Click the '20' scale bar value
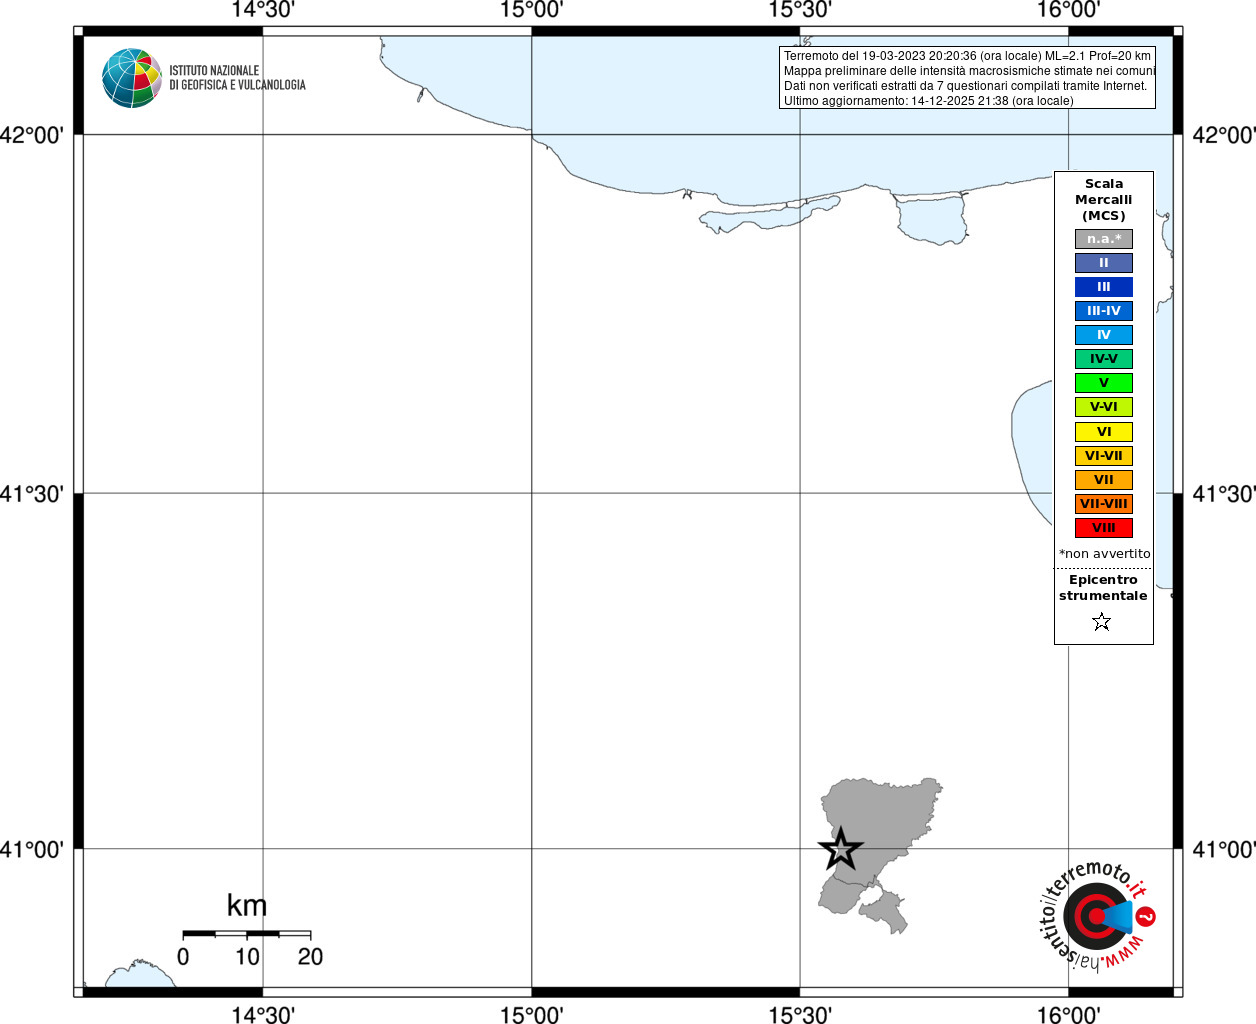Viewport: 1256px width, 1024px height. pyautogui.click(x=310, y=957)
